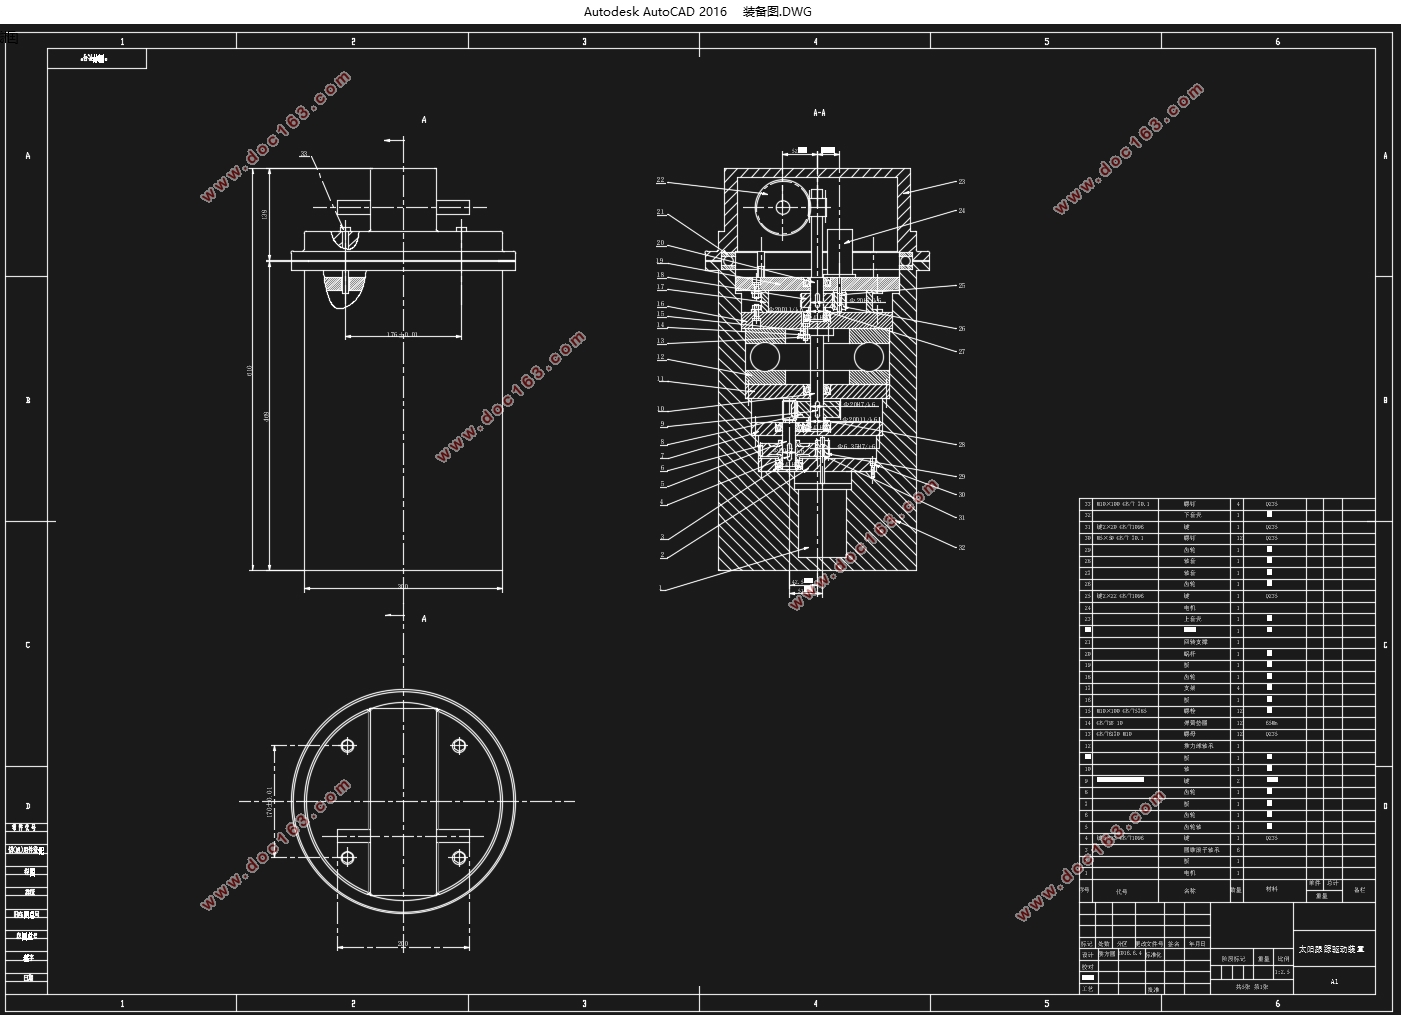Image resolution: width=1401 pixels, height=1015 pixels.
Task: Select the 键2×22 GB/T1096 code cell
Action: tap(1120, 596)
